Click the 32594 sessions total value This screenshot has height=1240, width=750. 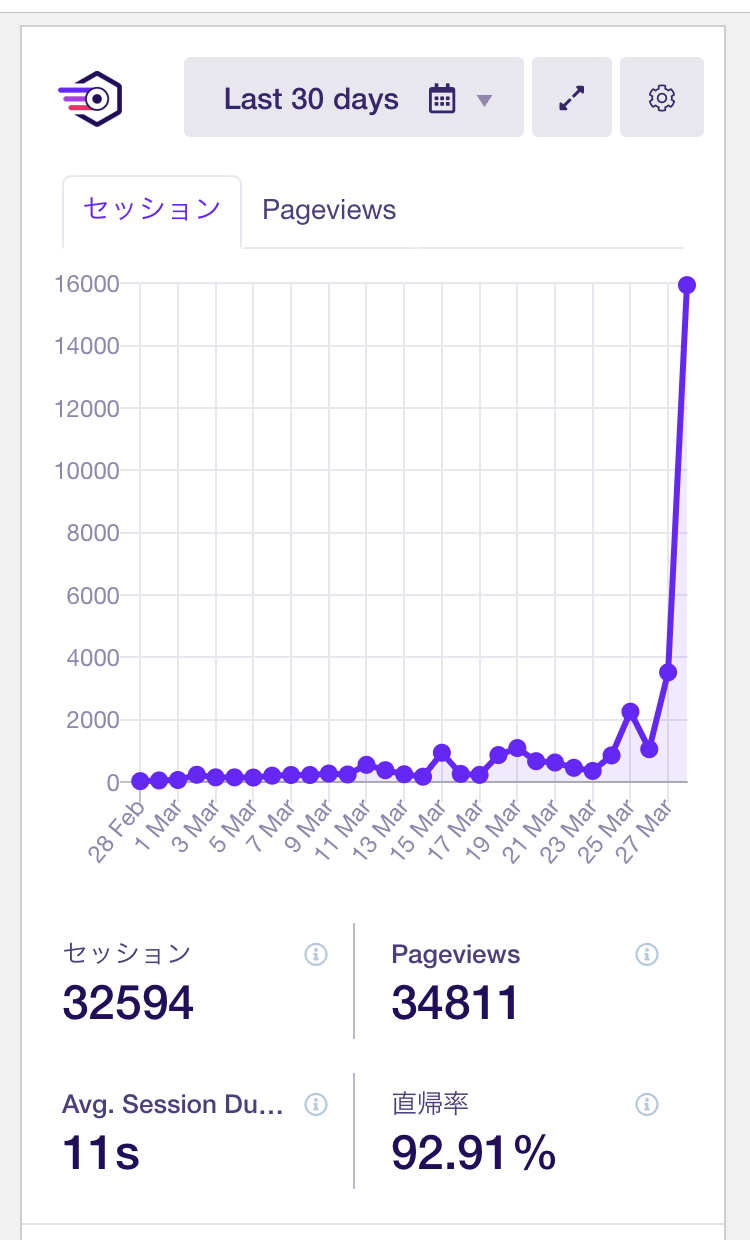coord(128,1002)
